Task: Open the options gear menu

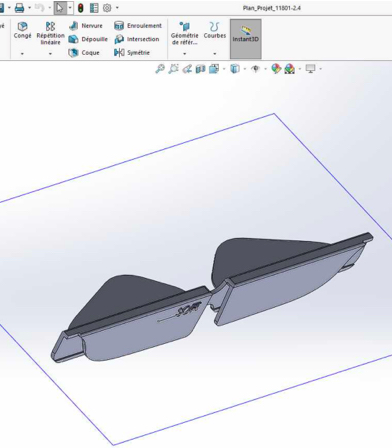Action: 107,8
